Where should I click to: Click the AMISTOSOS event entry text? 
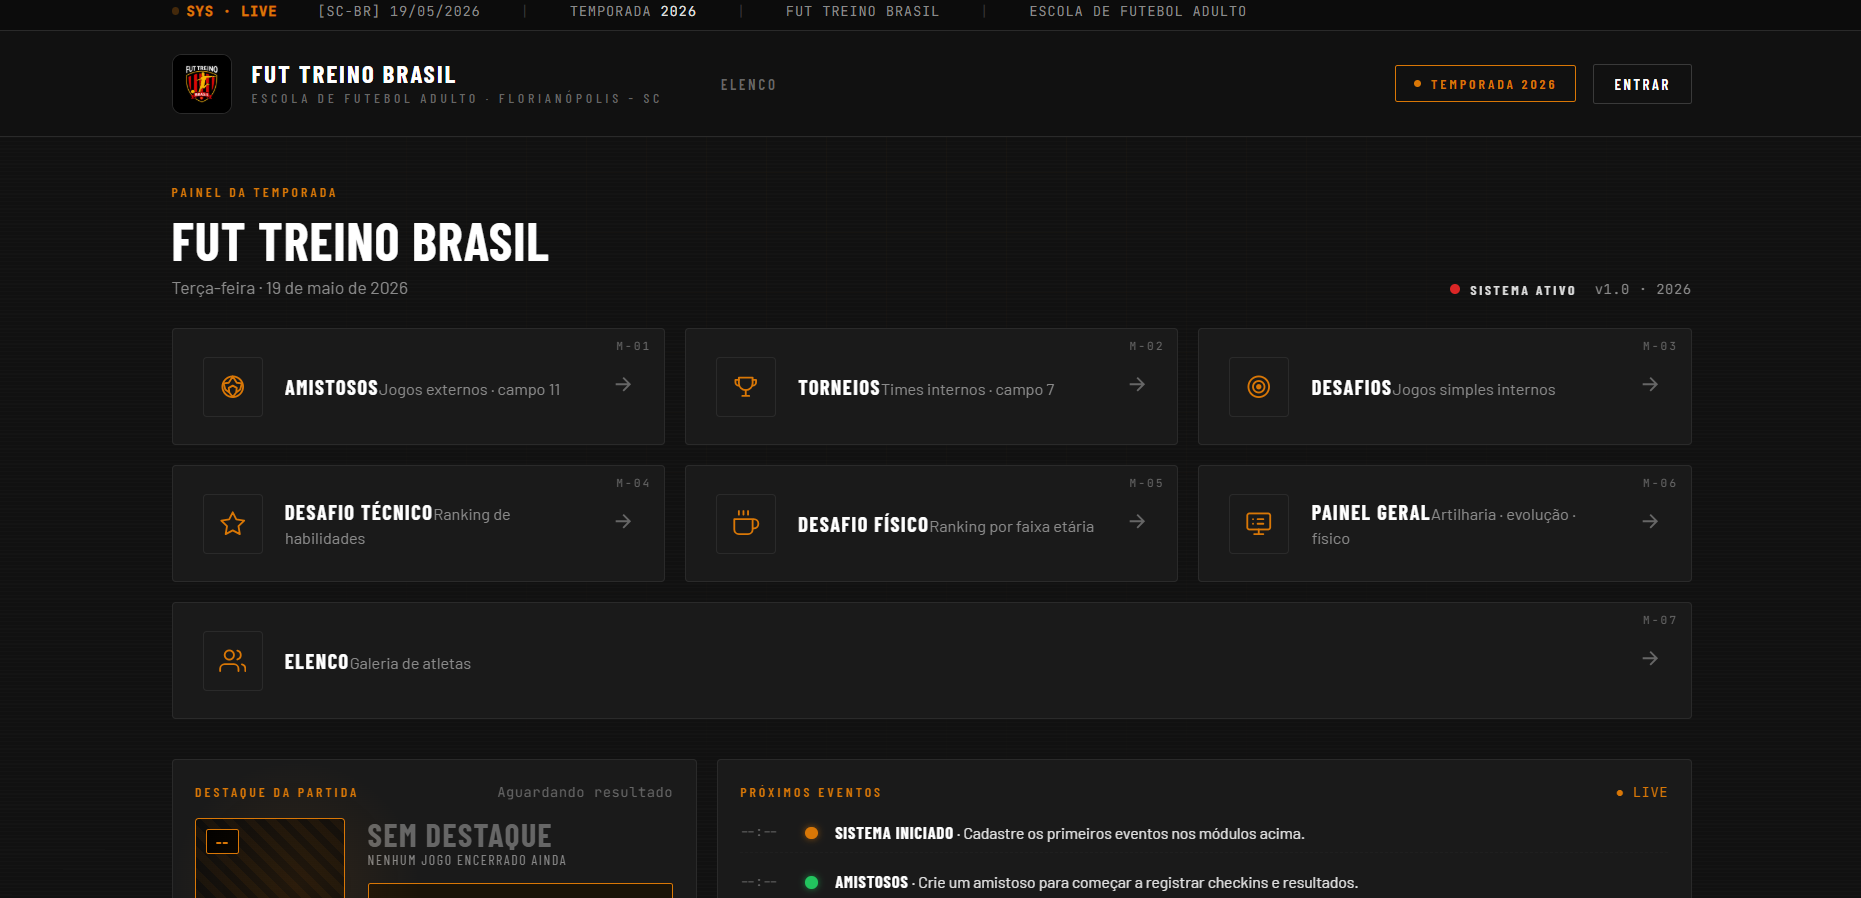(x=1096, y=882)
